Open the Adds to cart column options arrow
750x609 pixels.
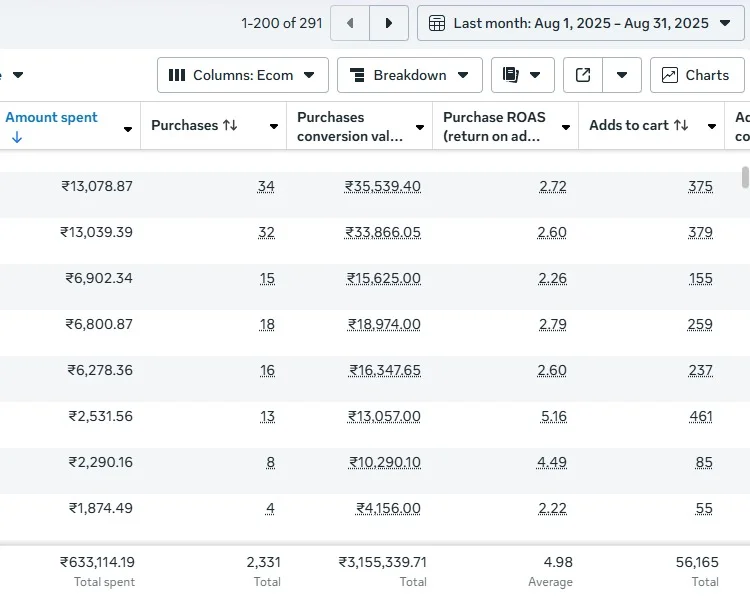pyautogui.click(x=712, y=127)
